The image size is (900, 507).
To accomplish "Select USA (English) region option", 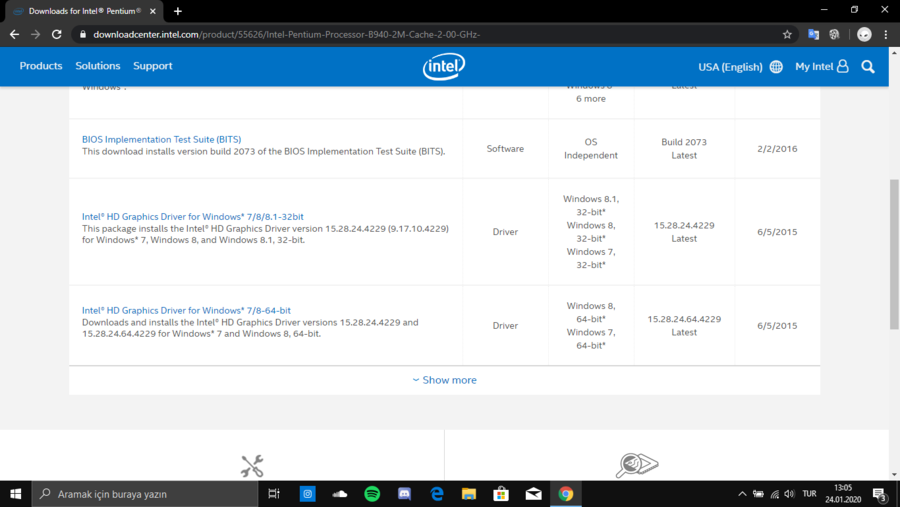I will [x=730, y=67].
